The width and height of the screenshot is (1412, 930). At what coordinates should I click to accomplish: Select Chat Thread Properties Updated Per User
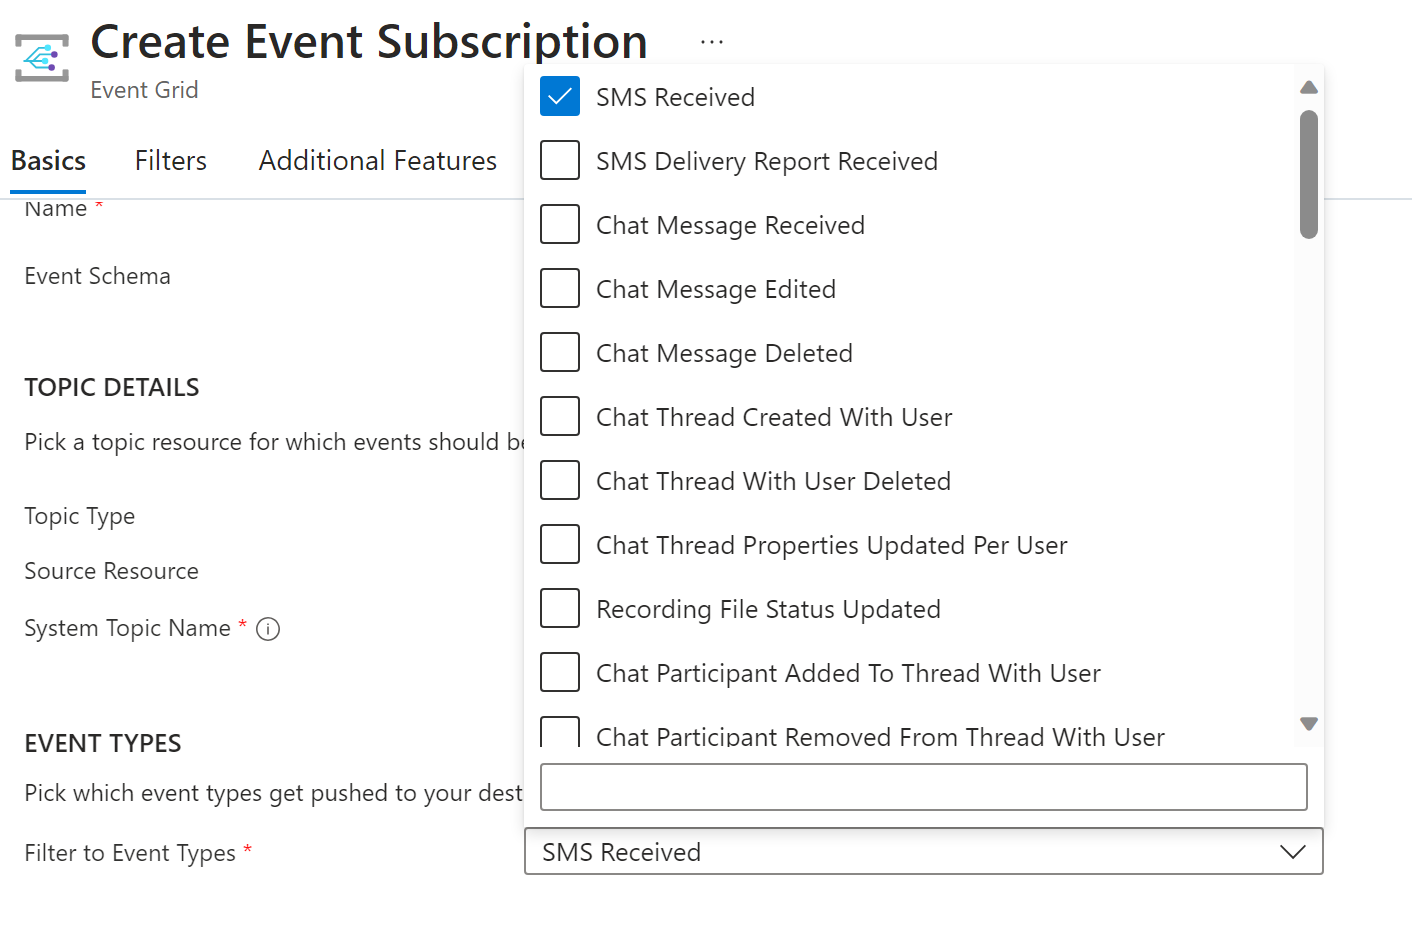click(560, 544)
